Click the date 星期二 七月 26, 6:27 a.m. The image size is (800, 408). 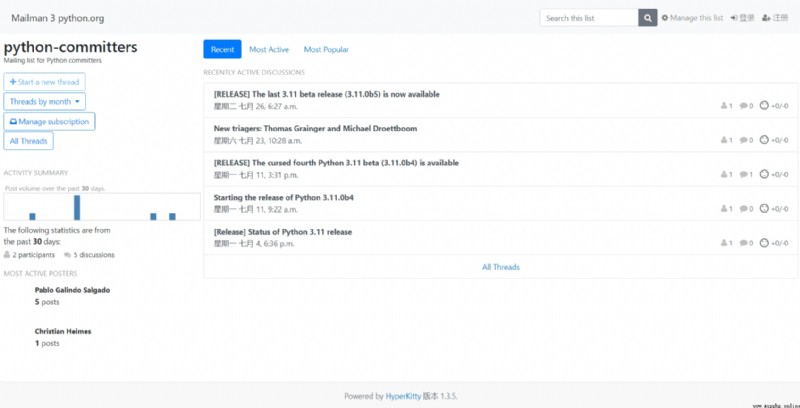[x=256, y=107]
